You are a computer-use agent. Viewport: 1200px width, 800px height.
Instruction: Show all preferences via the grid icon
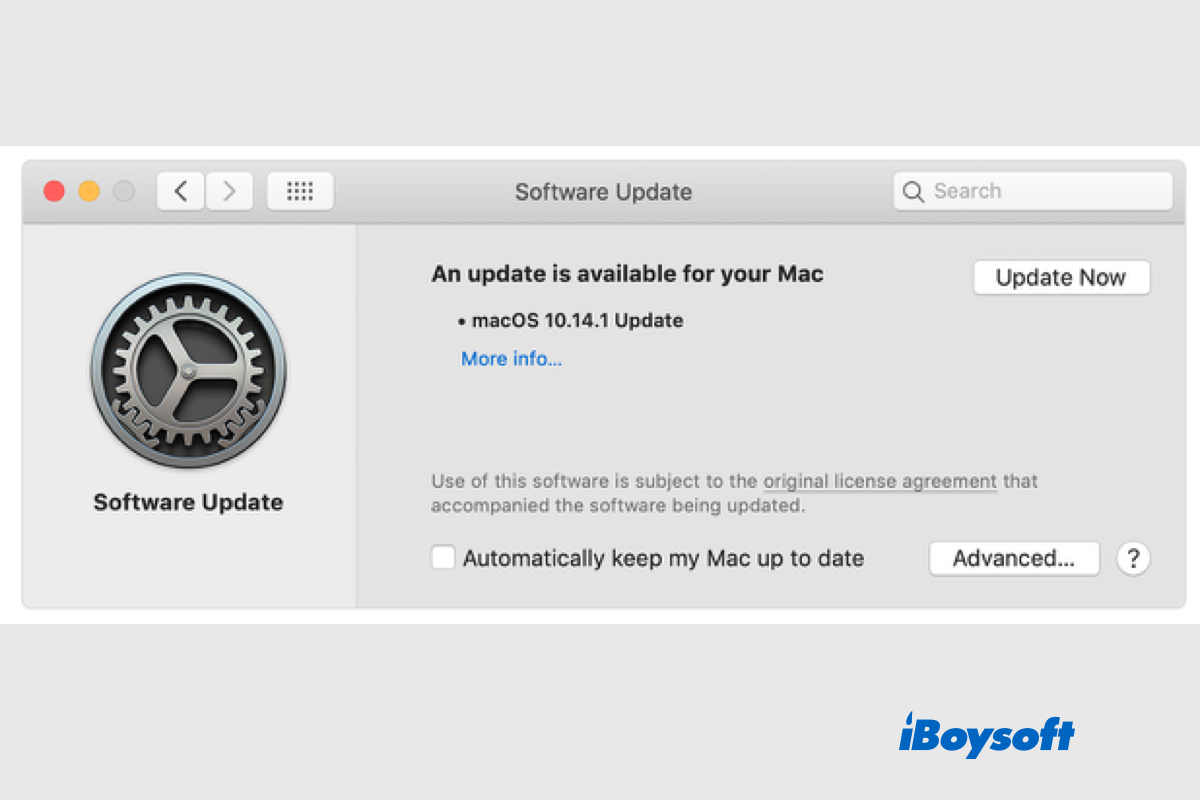[x=300, y=191]
